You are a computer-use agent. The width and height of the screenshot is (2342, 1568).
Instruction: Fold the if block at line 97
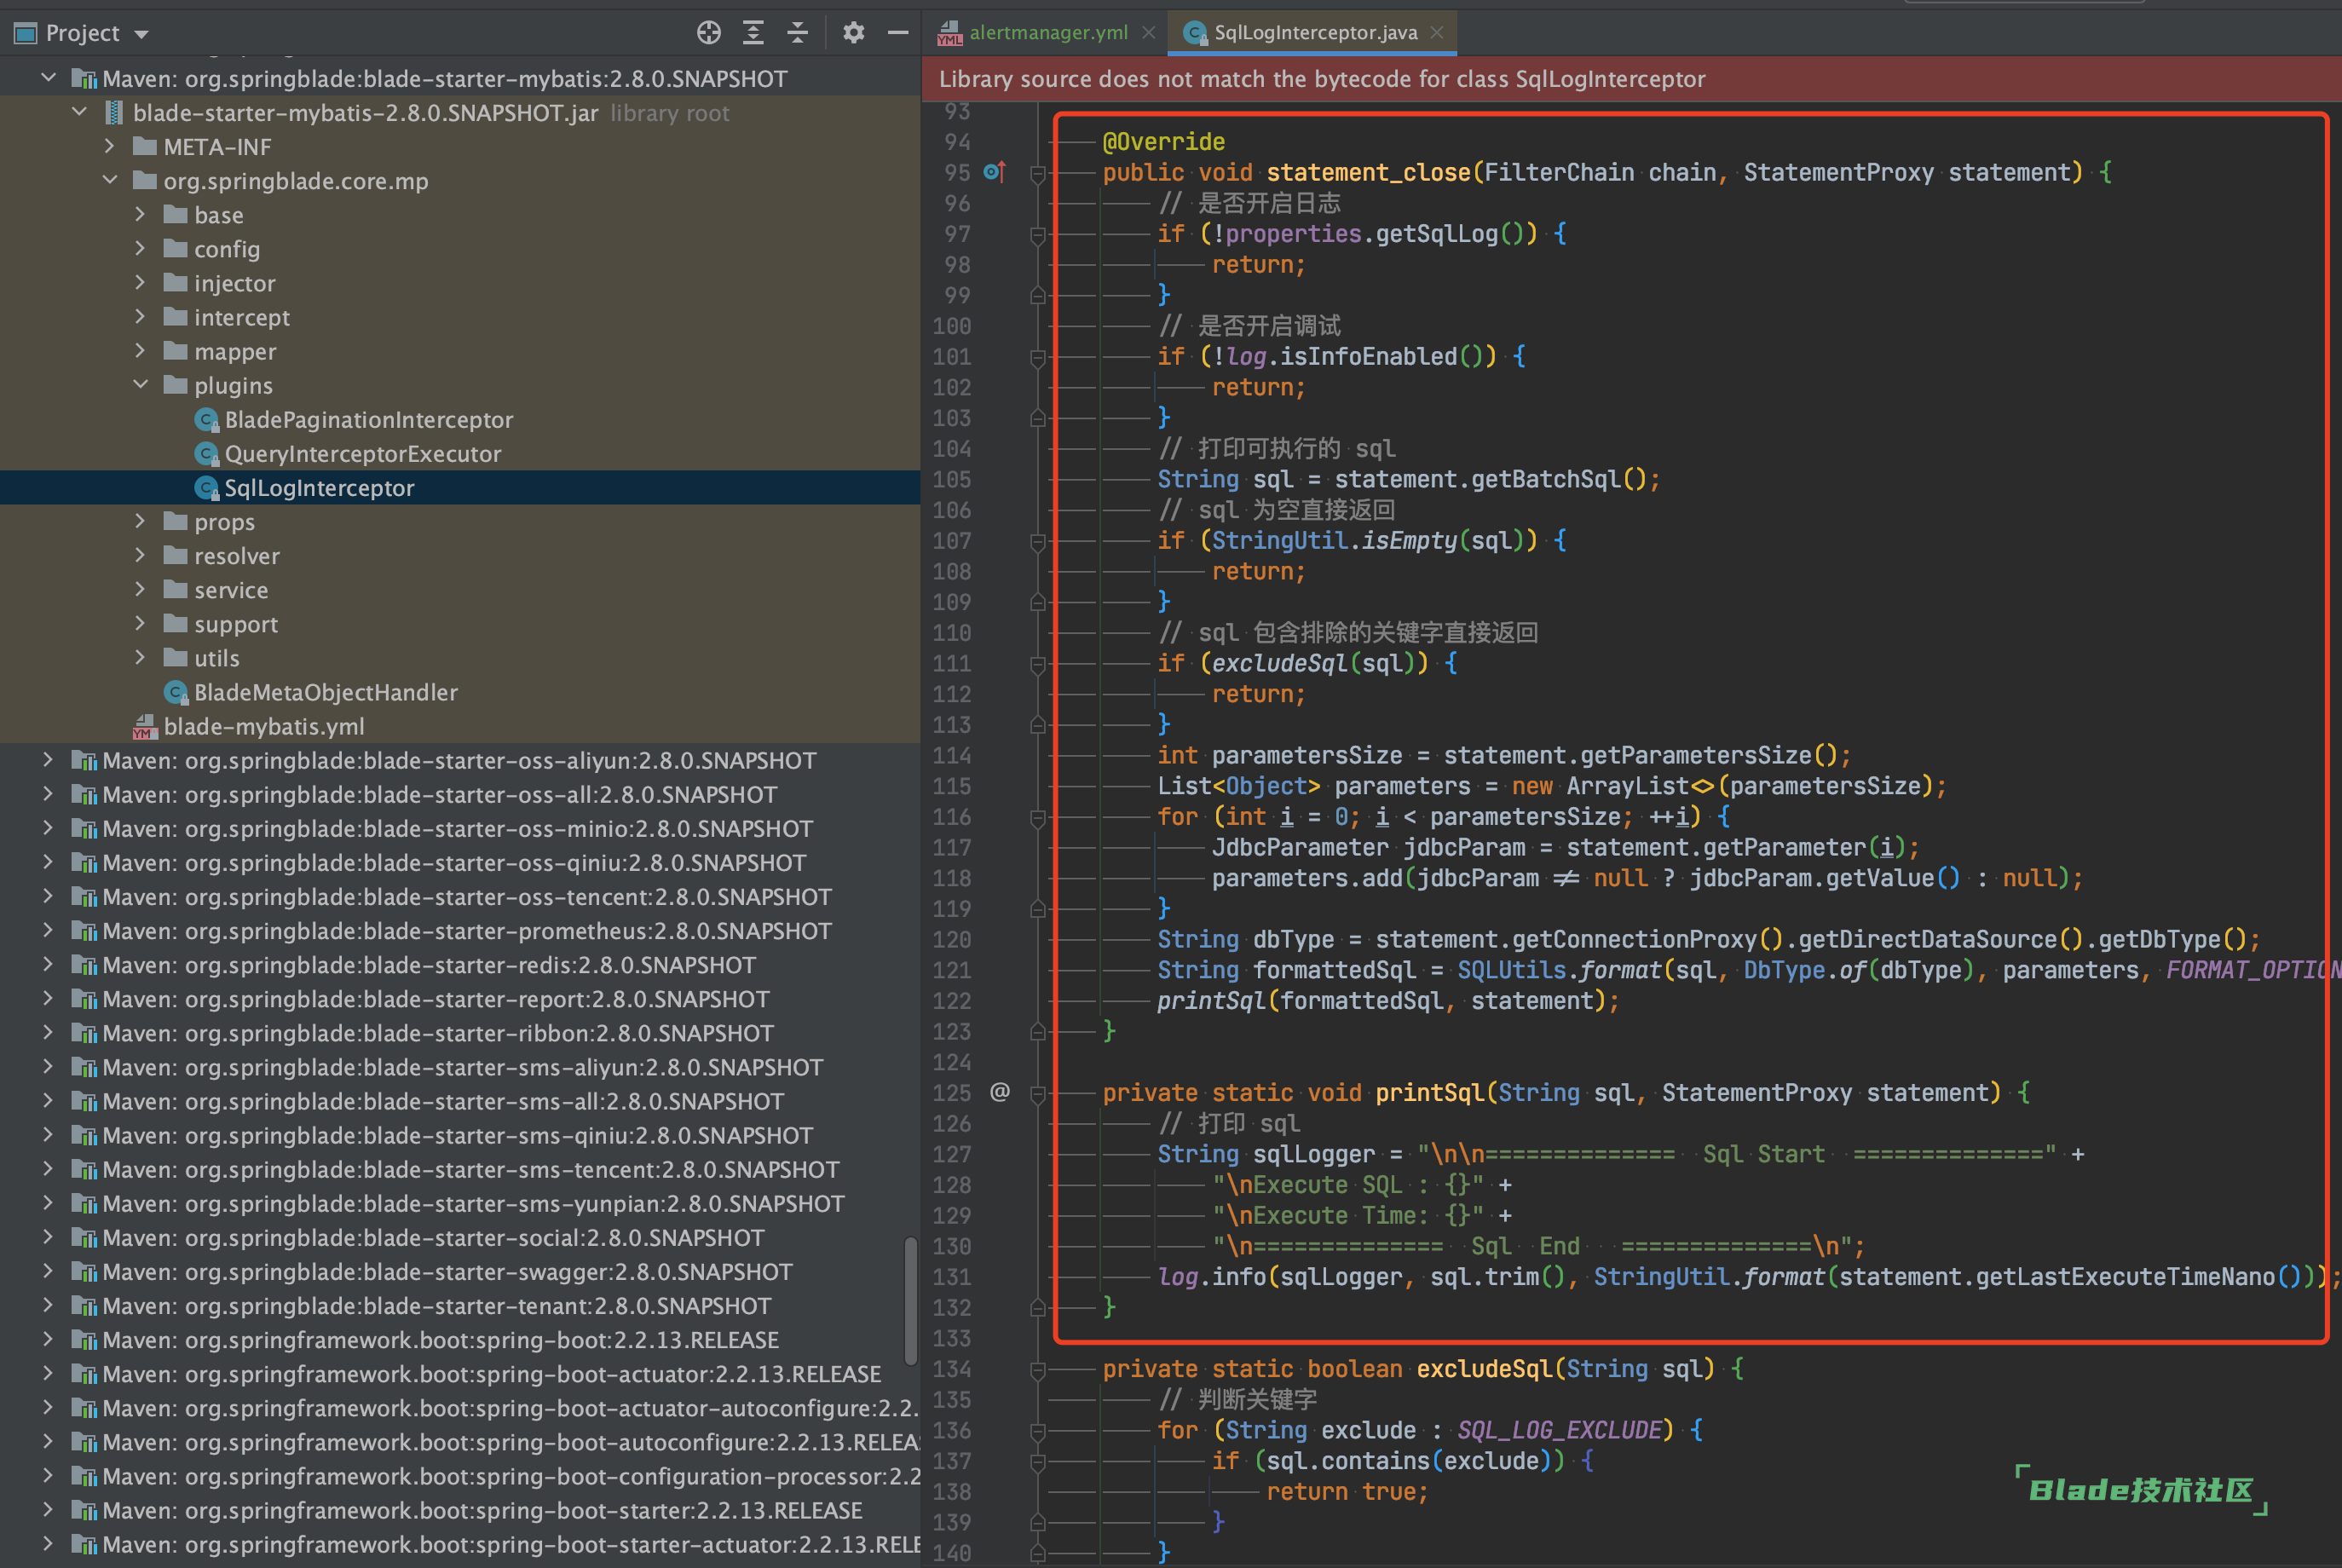1037,235
